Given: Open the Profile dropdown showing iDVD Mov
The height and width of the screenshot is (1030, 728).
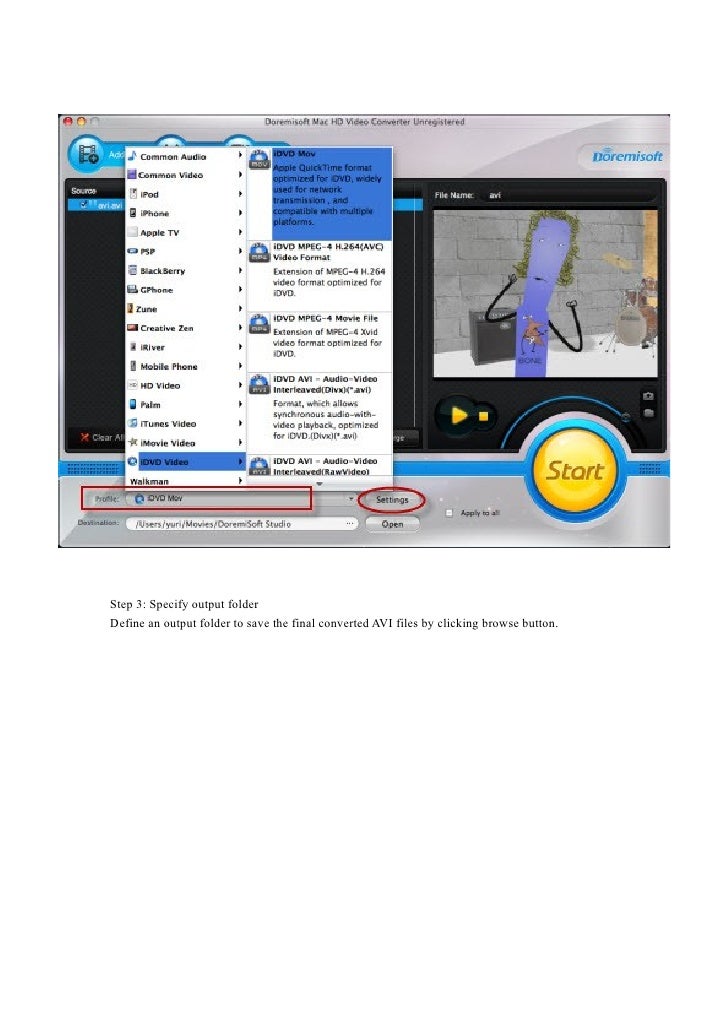Looking at the screenshot, I should click(243, 499).
